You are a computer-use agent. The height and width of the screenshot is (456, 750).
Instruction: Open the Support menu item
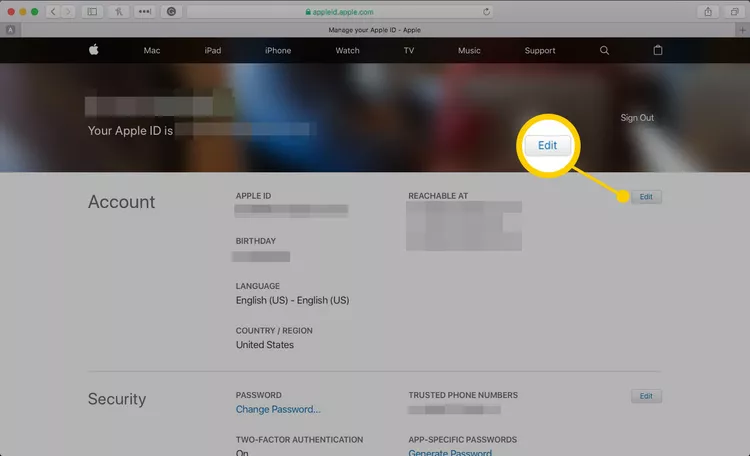[x=540, y=50]
